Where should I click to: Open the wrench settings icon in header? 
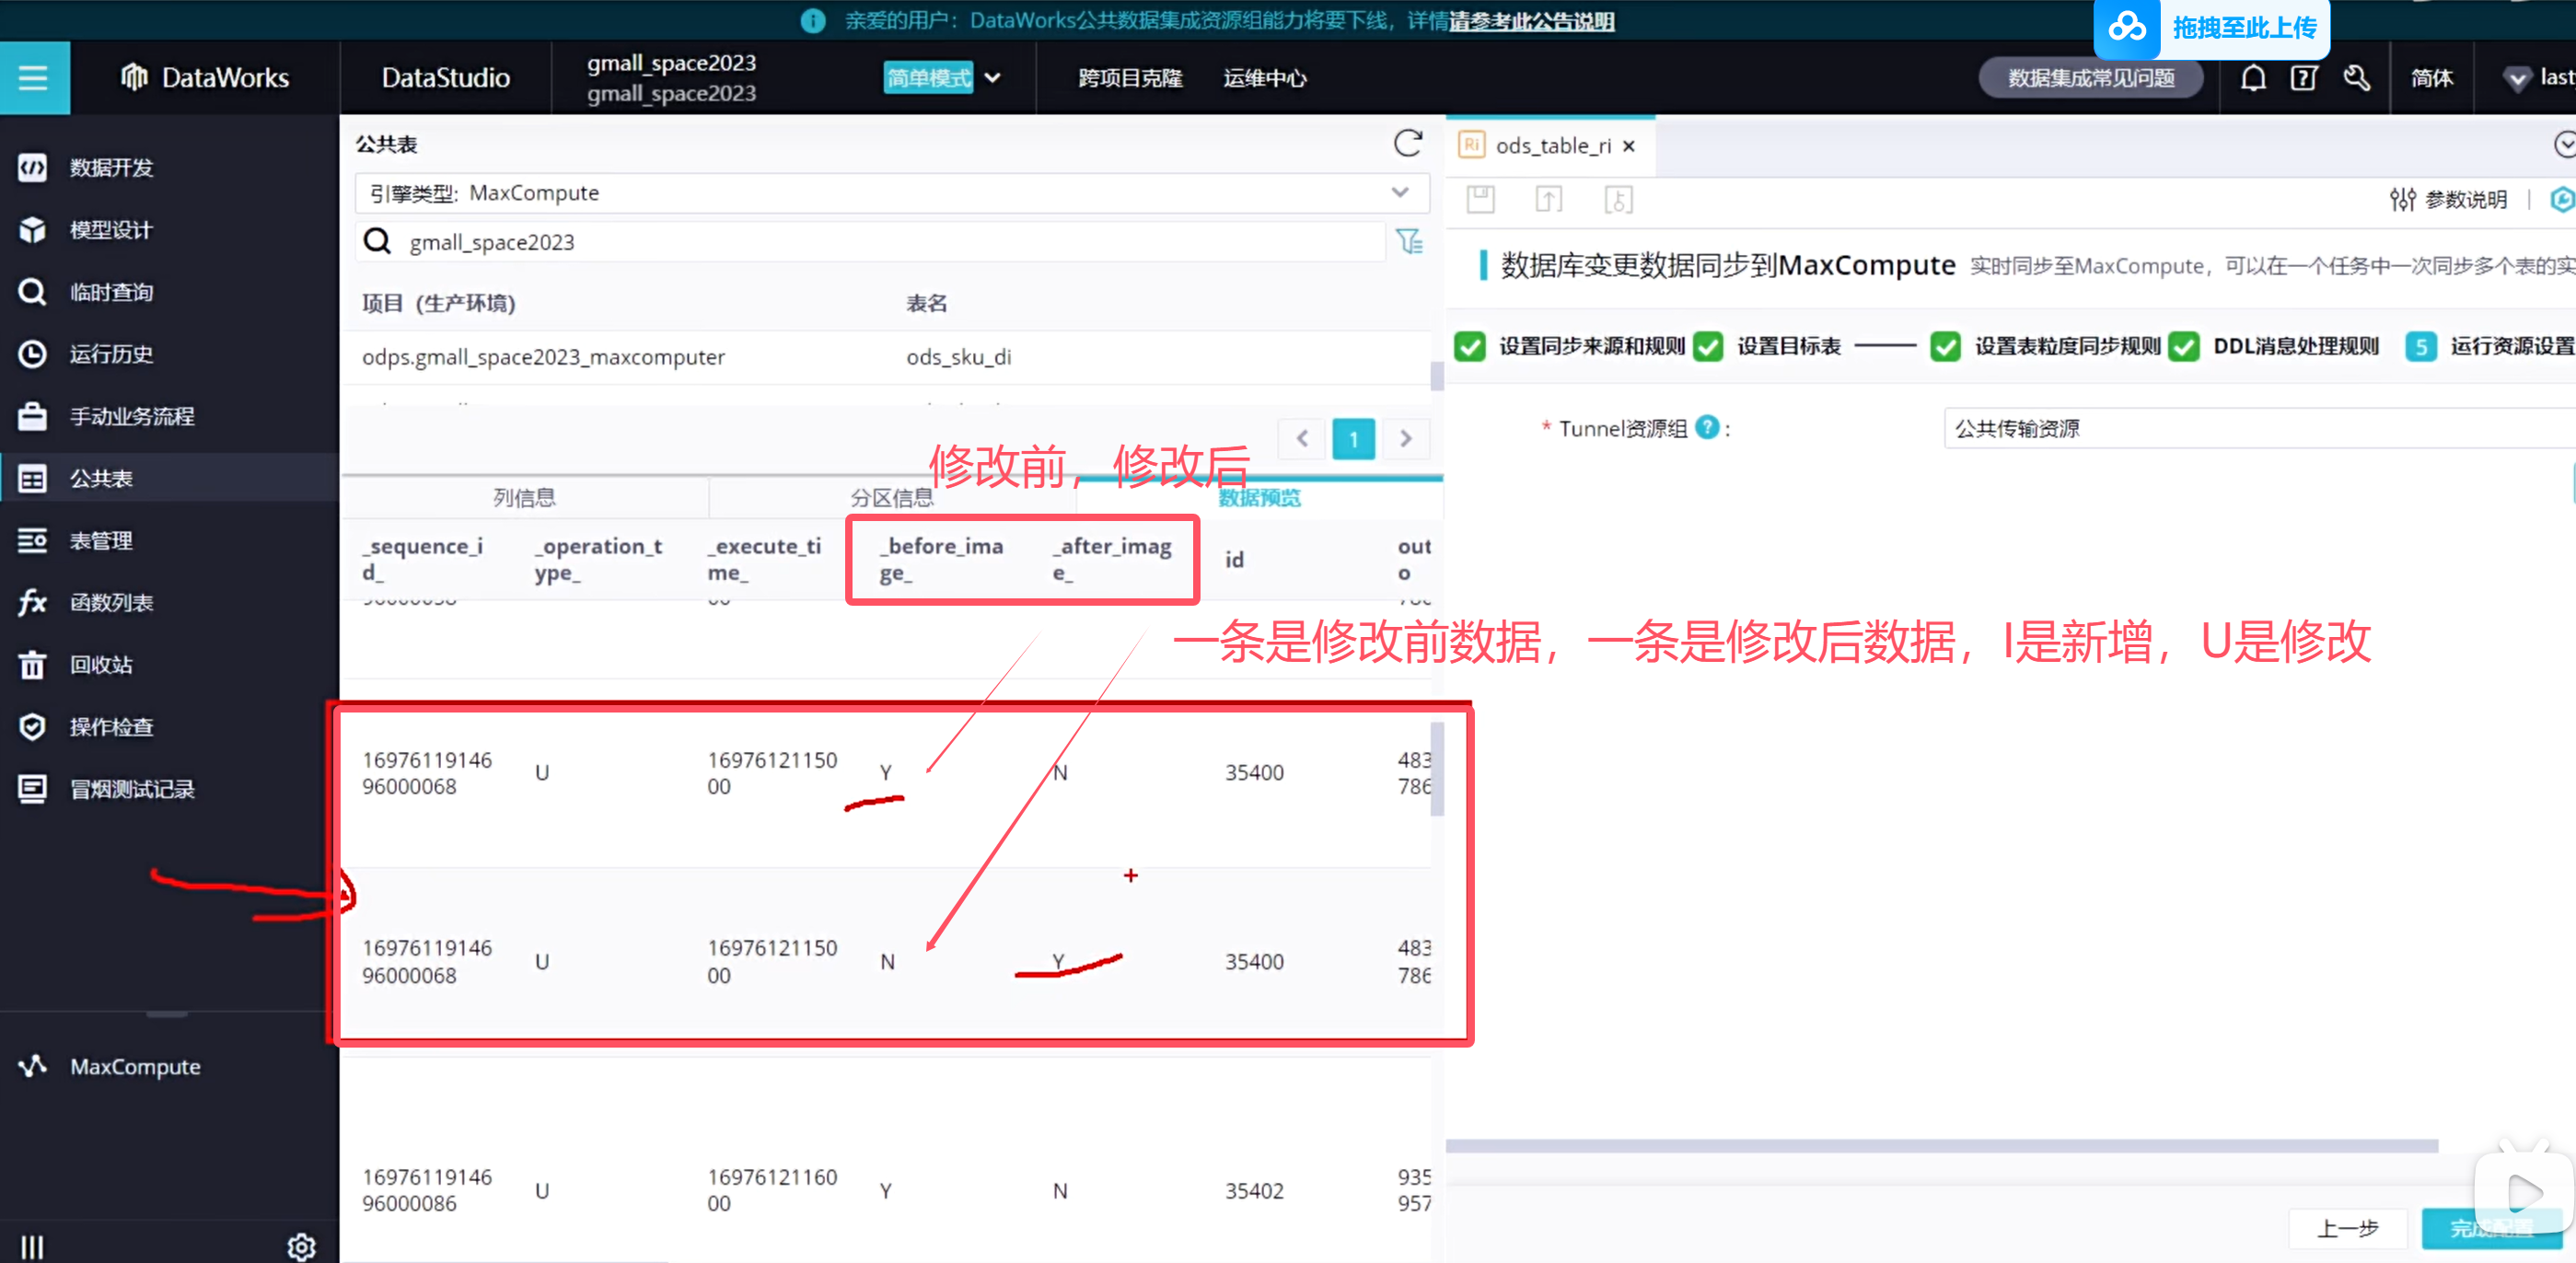(x=2356, y=78)
